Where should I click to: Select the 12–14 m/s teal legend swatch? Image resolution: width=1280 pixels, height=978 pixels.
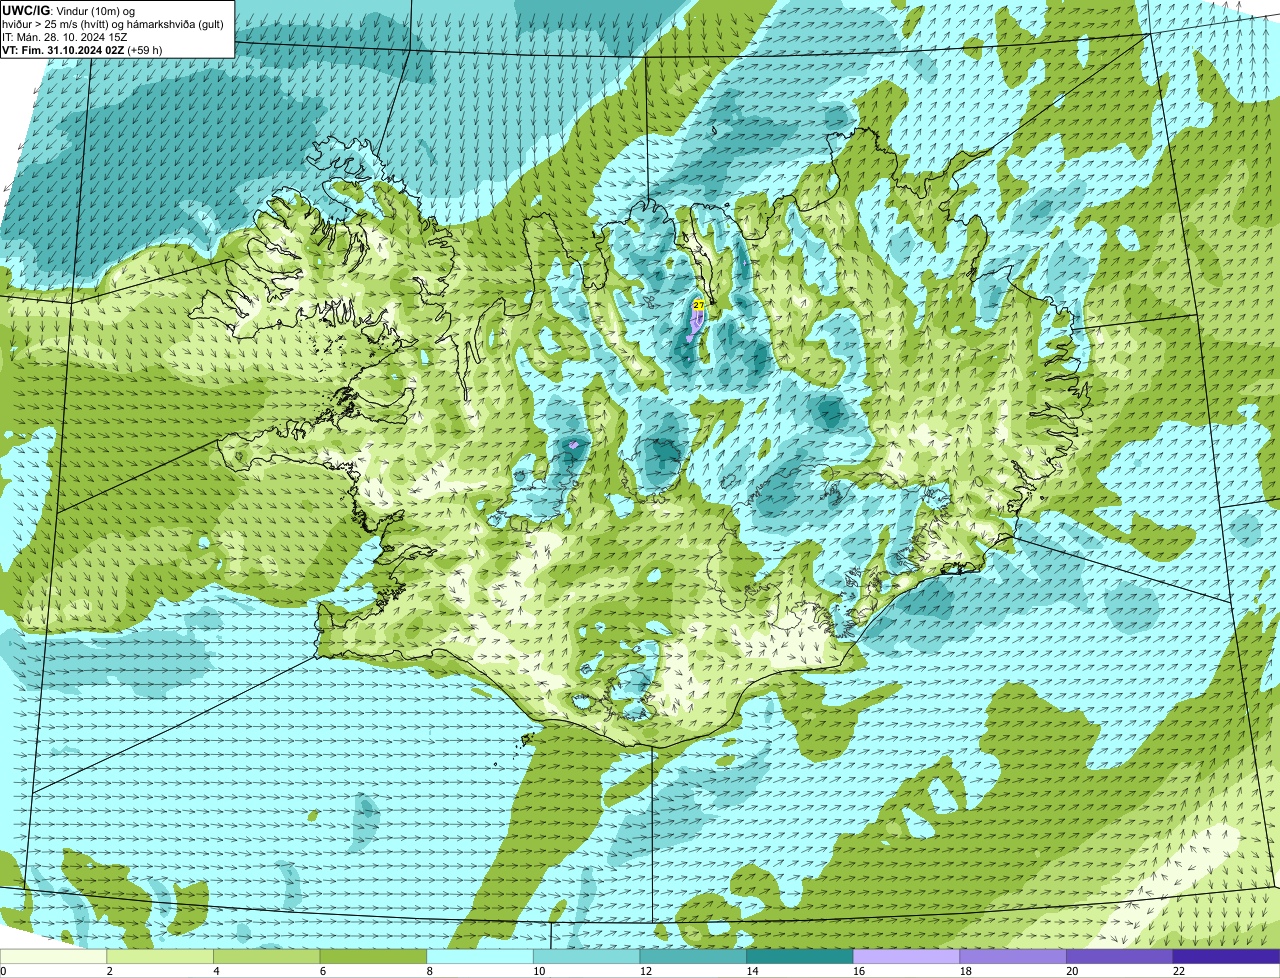click(x=693, y=956)
